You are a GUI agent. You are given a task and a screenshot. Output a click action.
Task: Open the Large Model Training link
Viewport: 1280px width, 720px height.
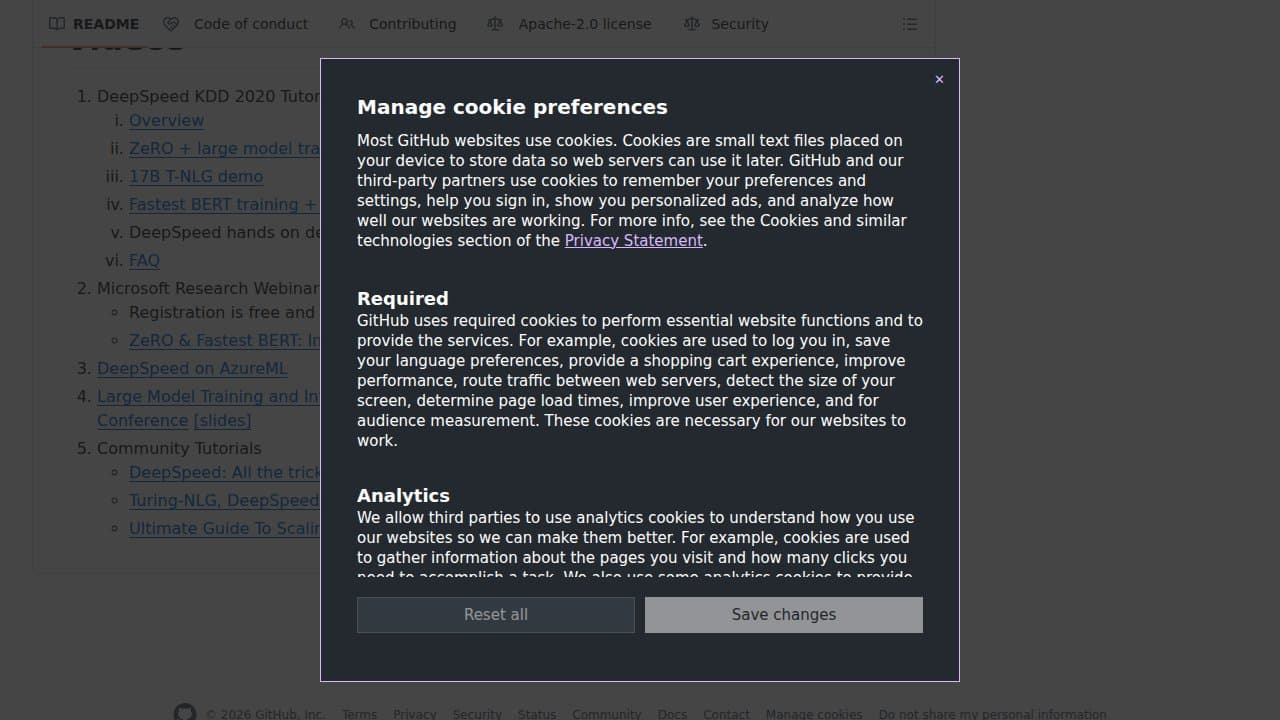208,397
